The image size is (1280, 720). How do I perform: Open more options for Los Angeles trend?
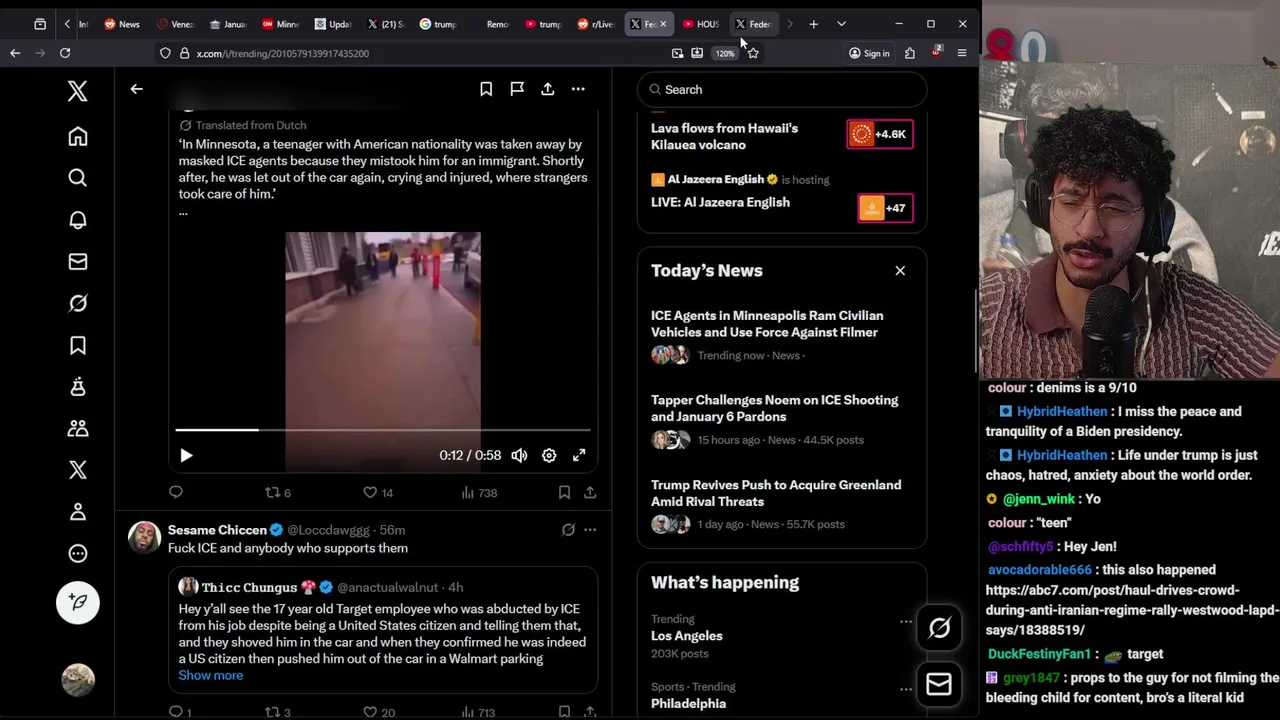pos(906,621)
